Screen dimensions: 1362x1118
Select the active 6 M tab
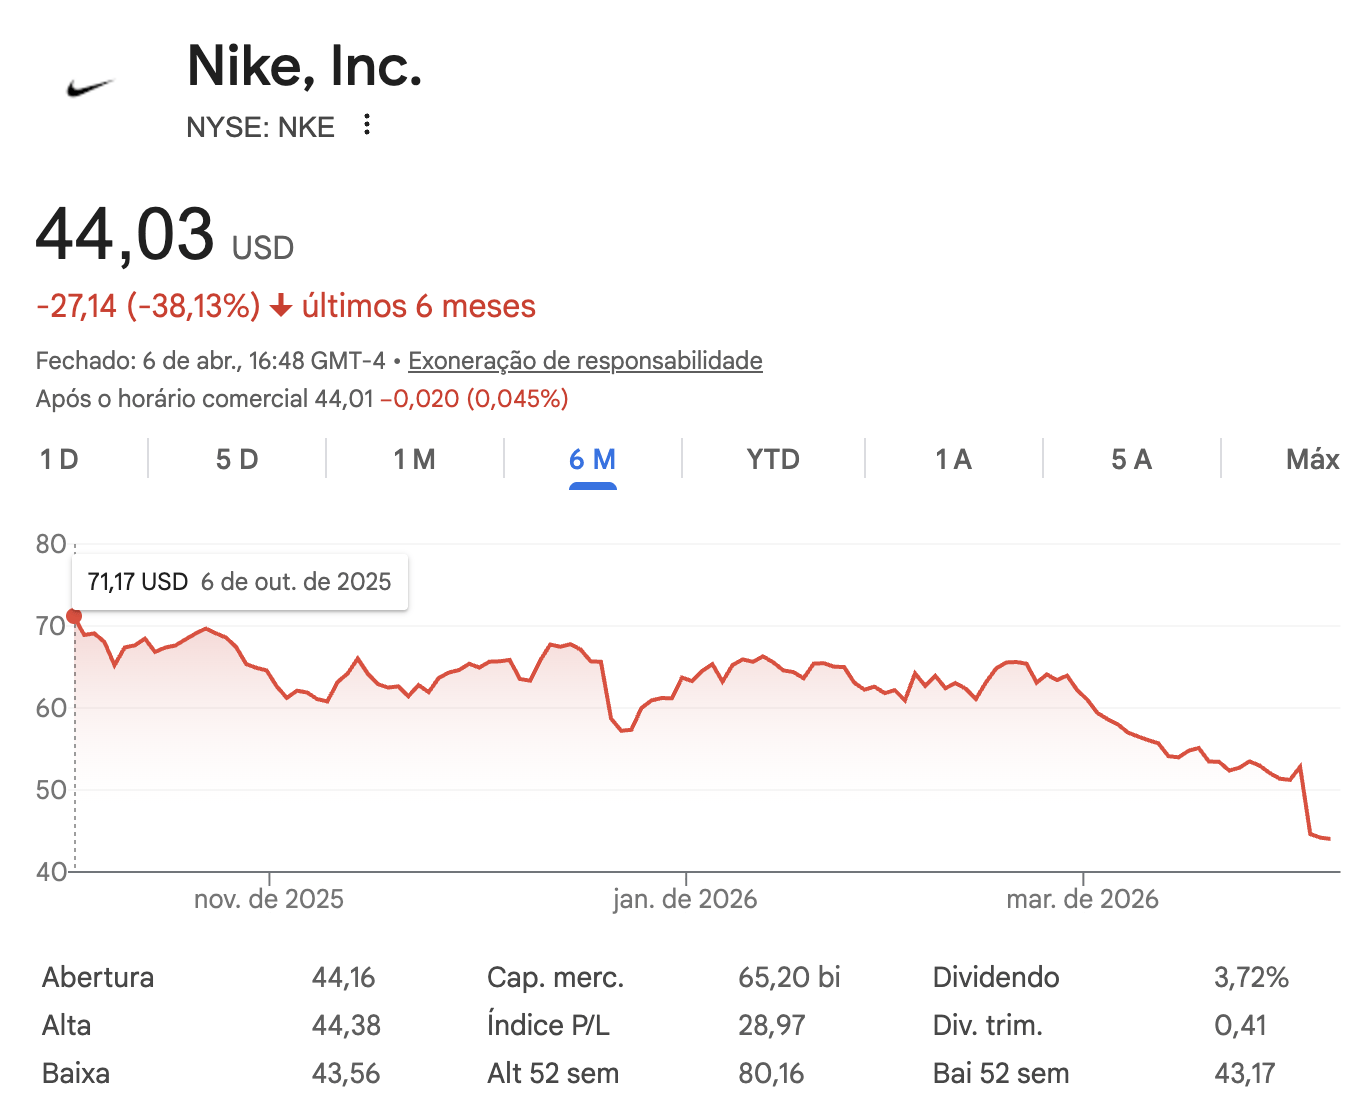(x=592, y=459)
